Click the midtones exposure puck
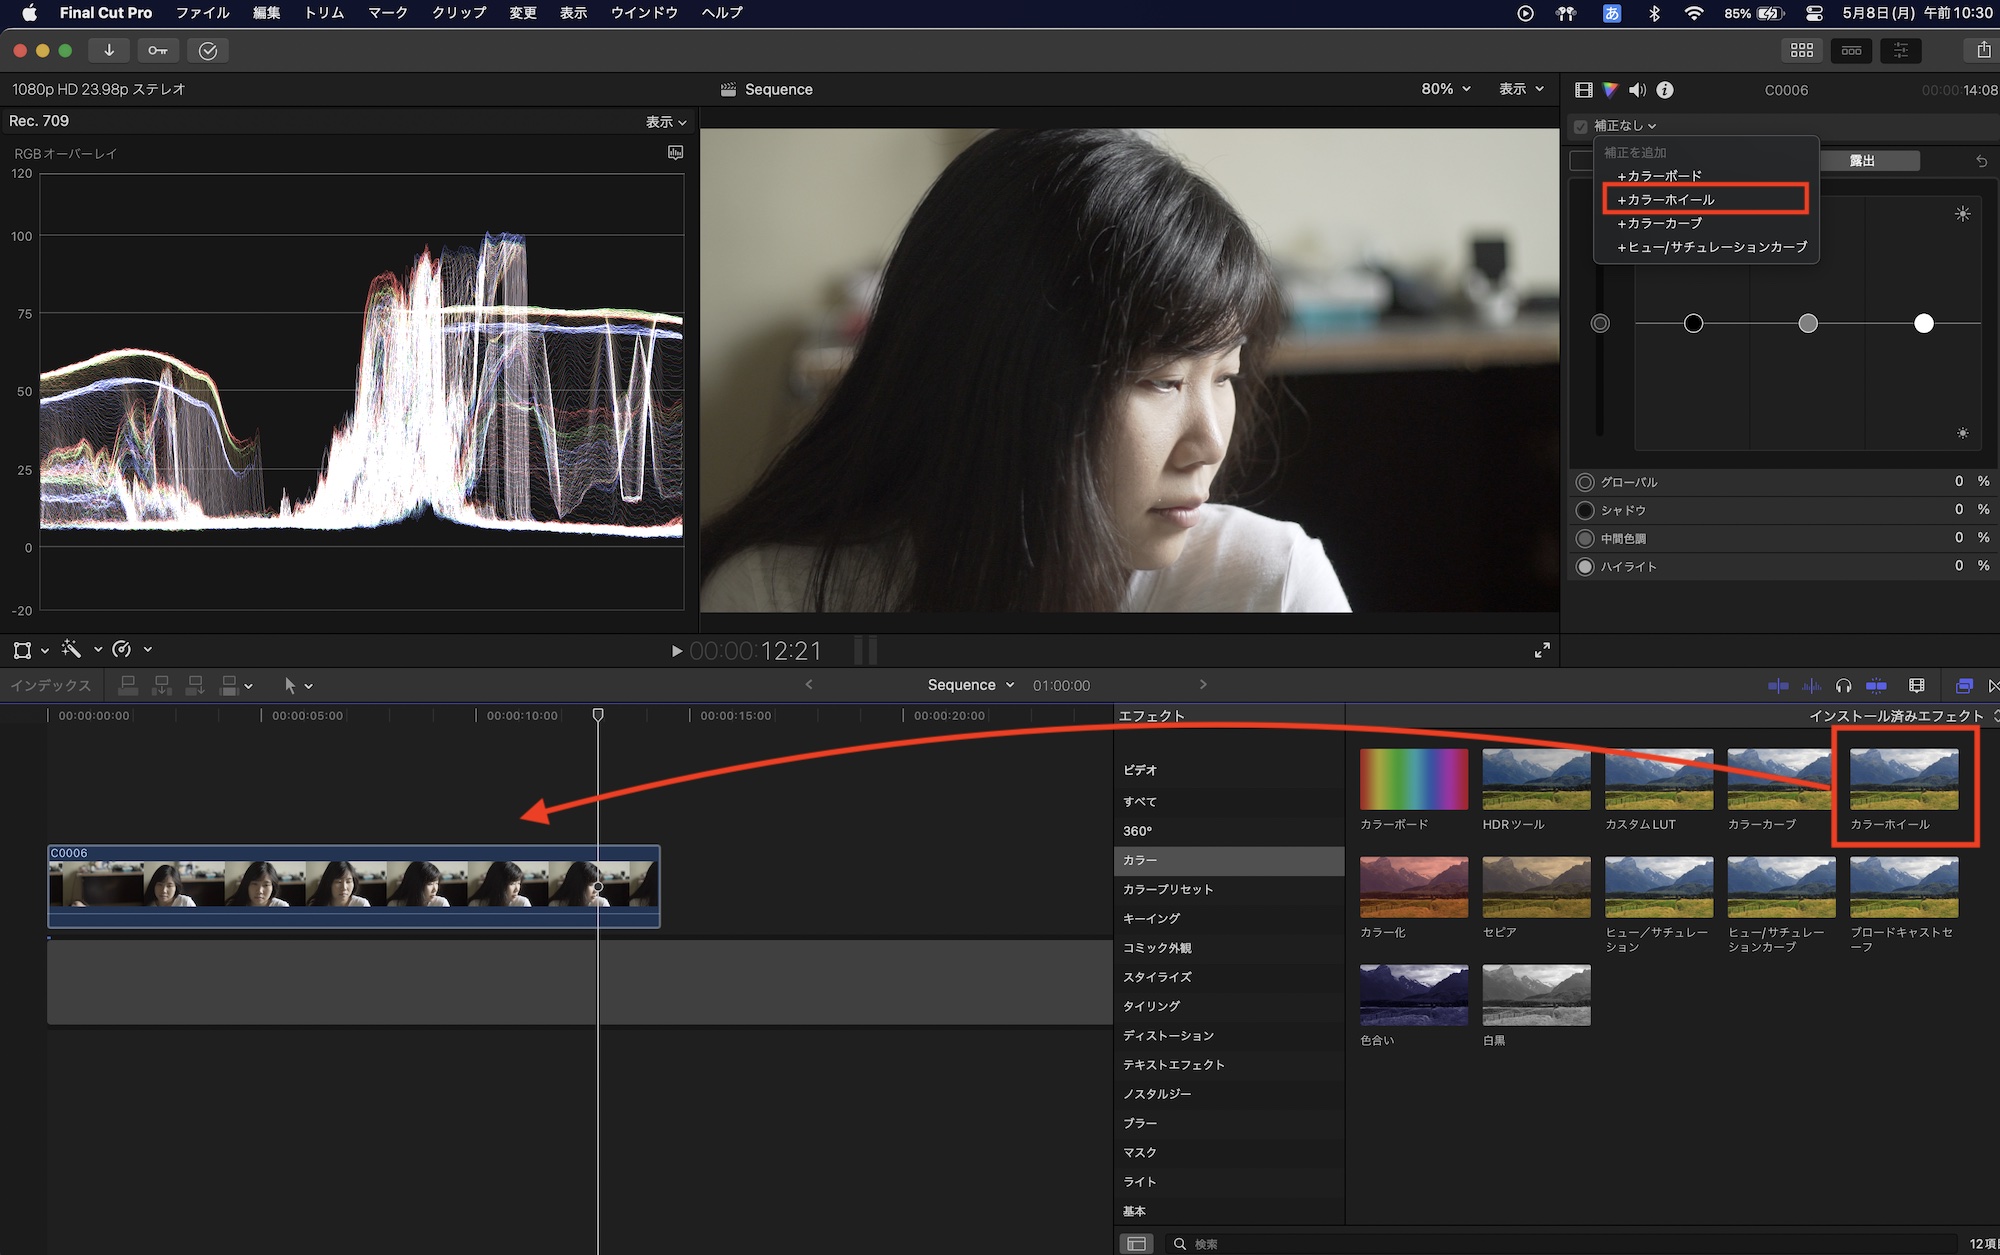2000x1255 pixels. coord(1808,323)
